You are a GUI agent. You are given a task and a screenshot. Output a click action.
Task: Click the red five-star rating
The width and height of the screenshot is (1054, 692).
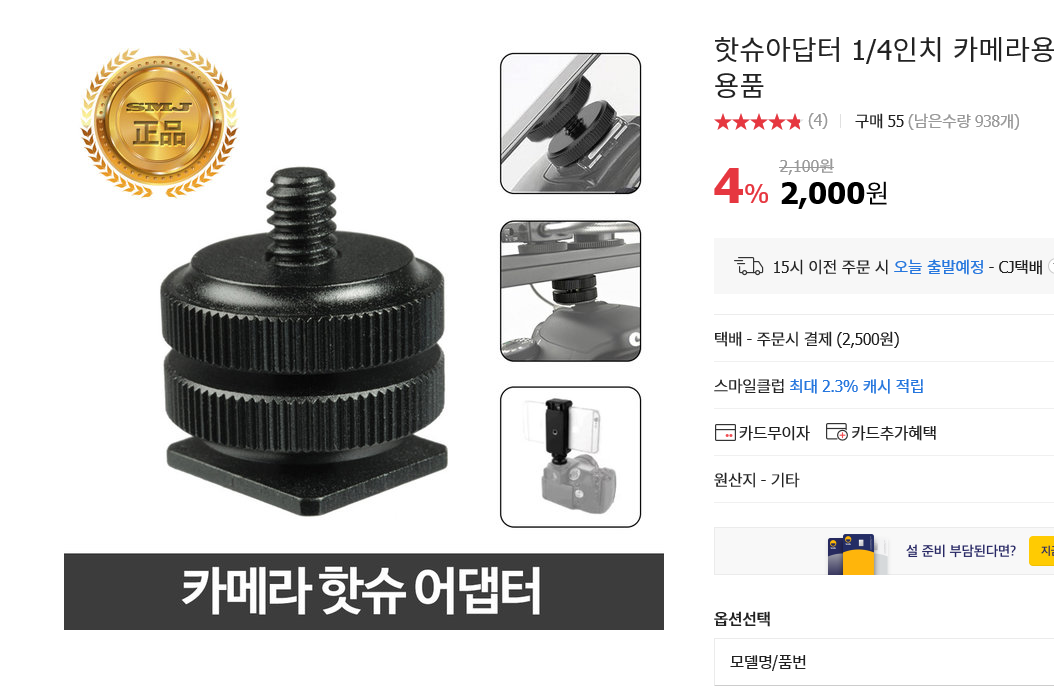(758, 122)
